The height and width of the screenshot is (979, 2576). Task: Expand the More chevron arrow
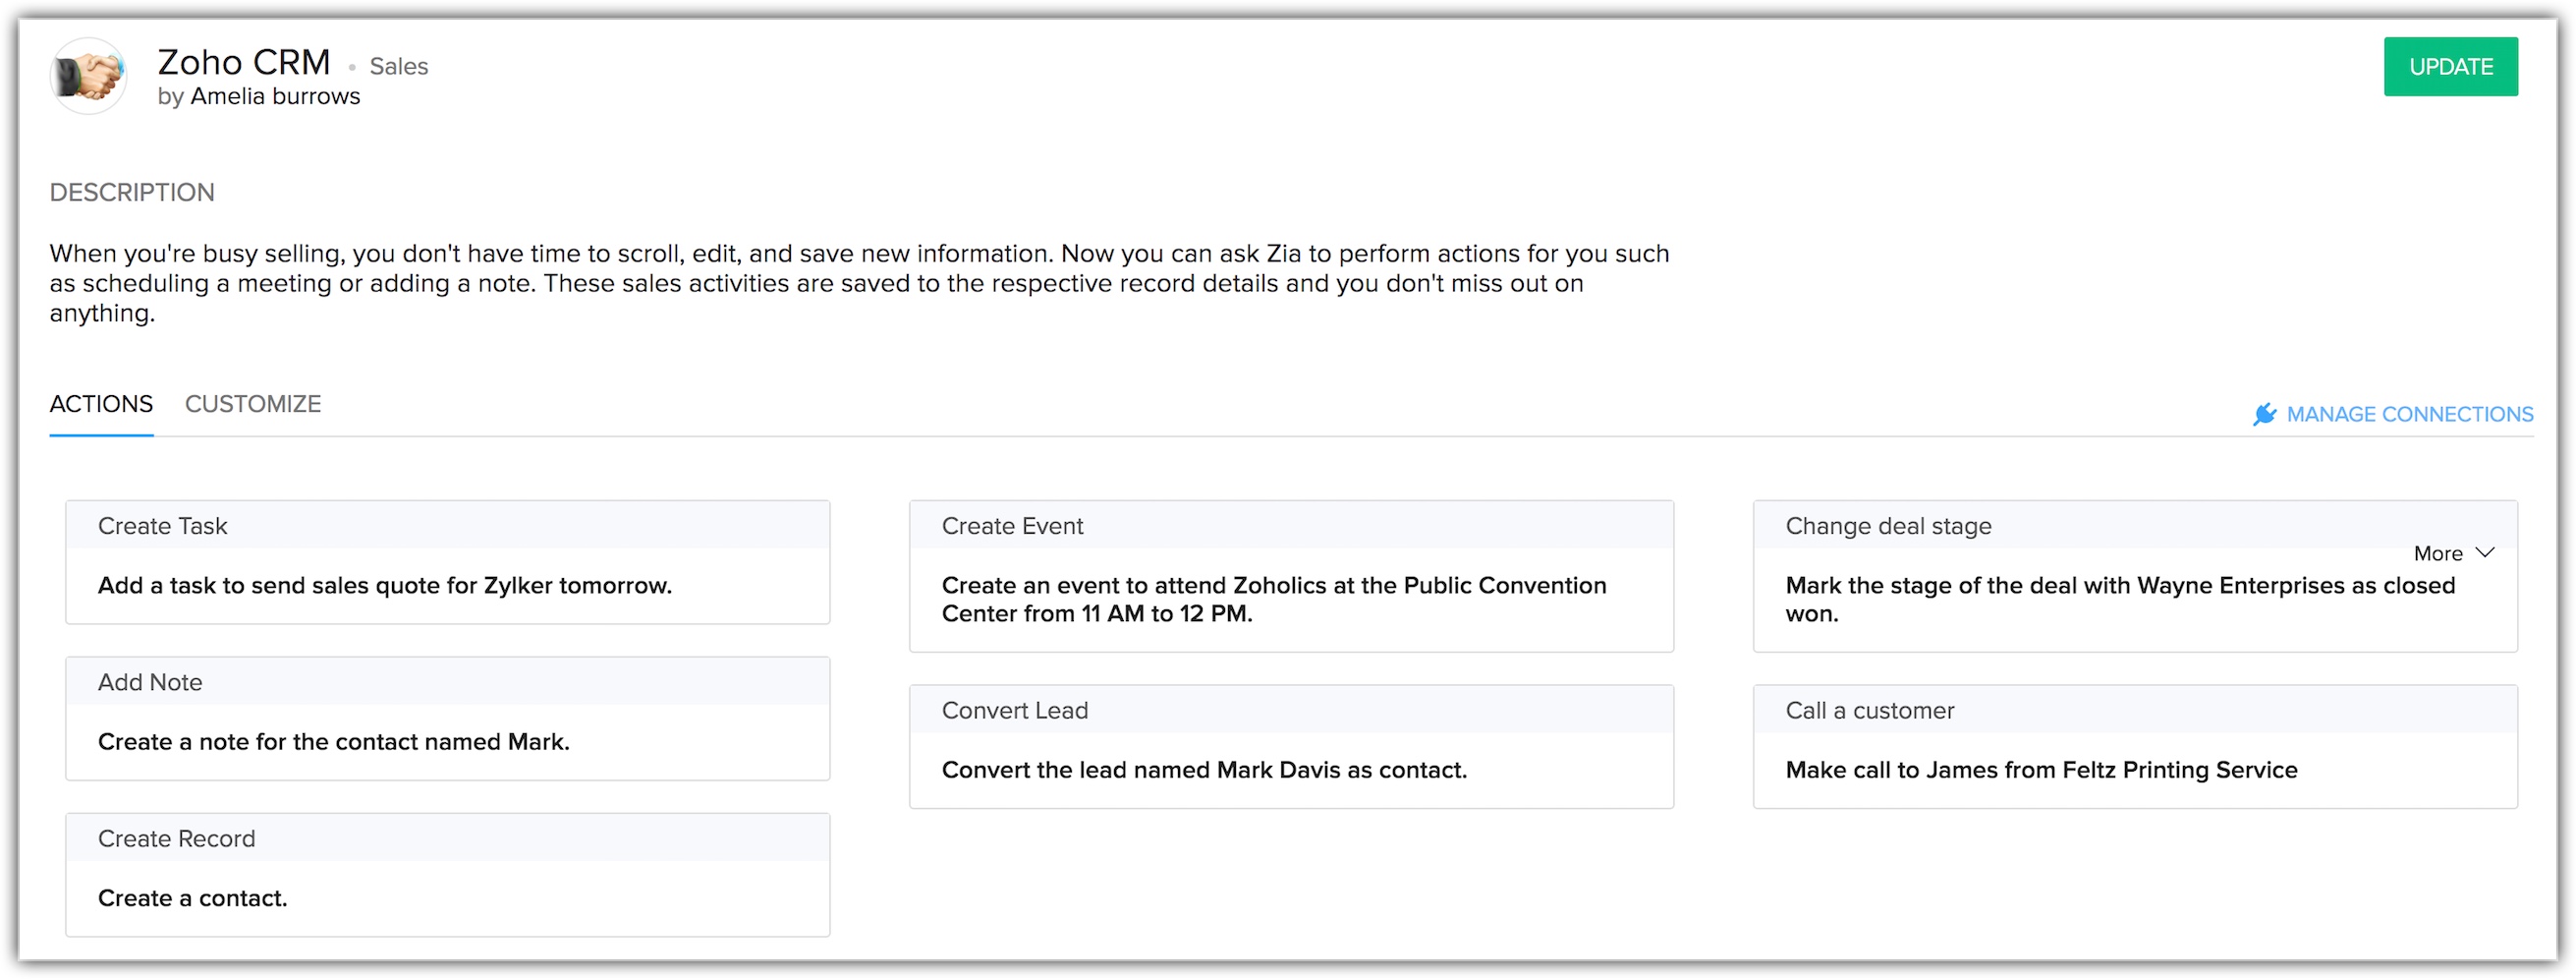pos(2486,552)
